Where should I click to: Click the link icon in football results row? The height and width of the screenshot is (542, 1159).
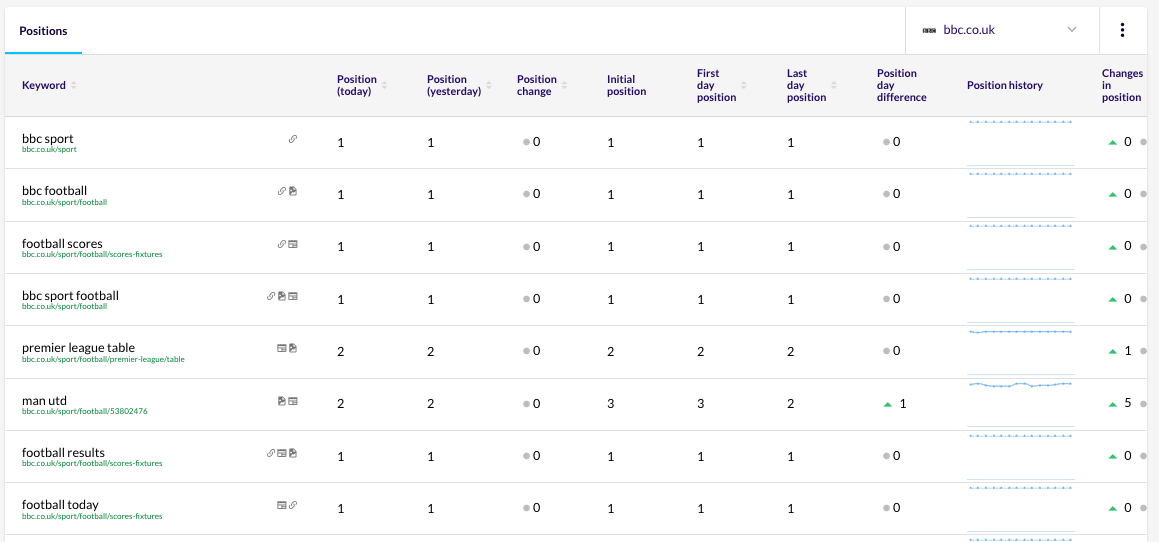(x=271, y=453)
